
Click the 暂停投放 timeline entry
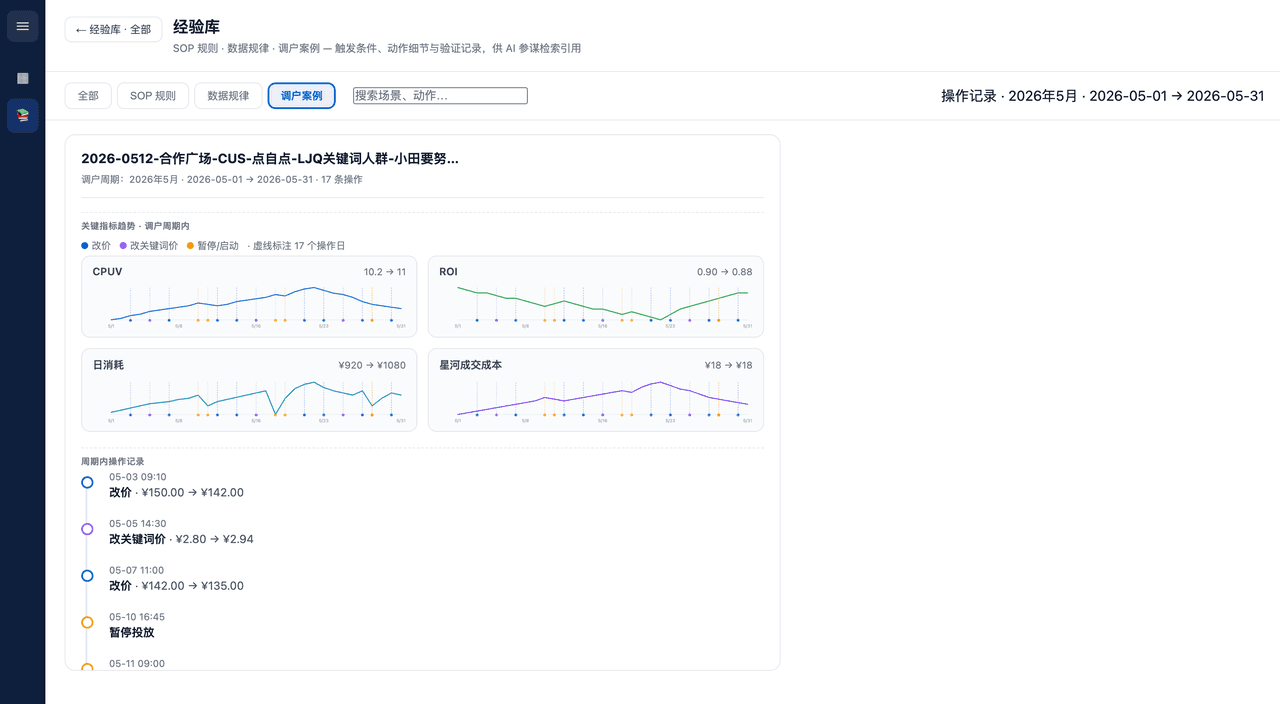(132, 633)
